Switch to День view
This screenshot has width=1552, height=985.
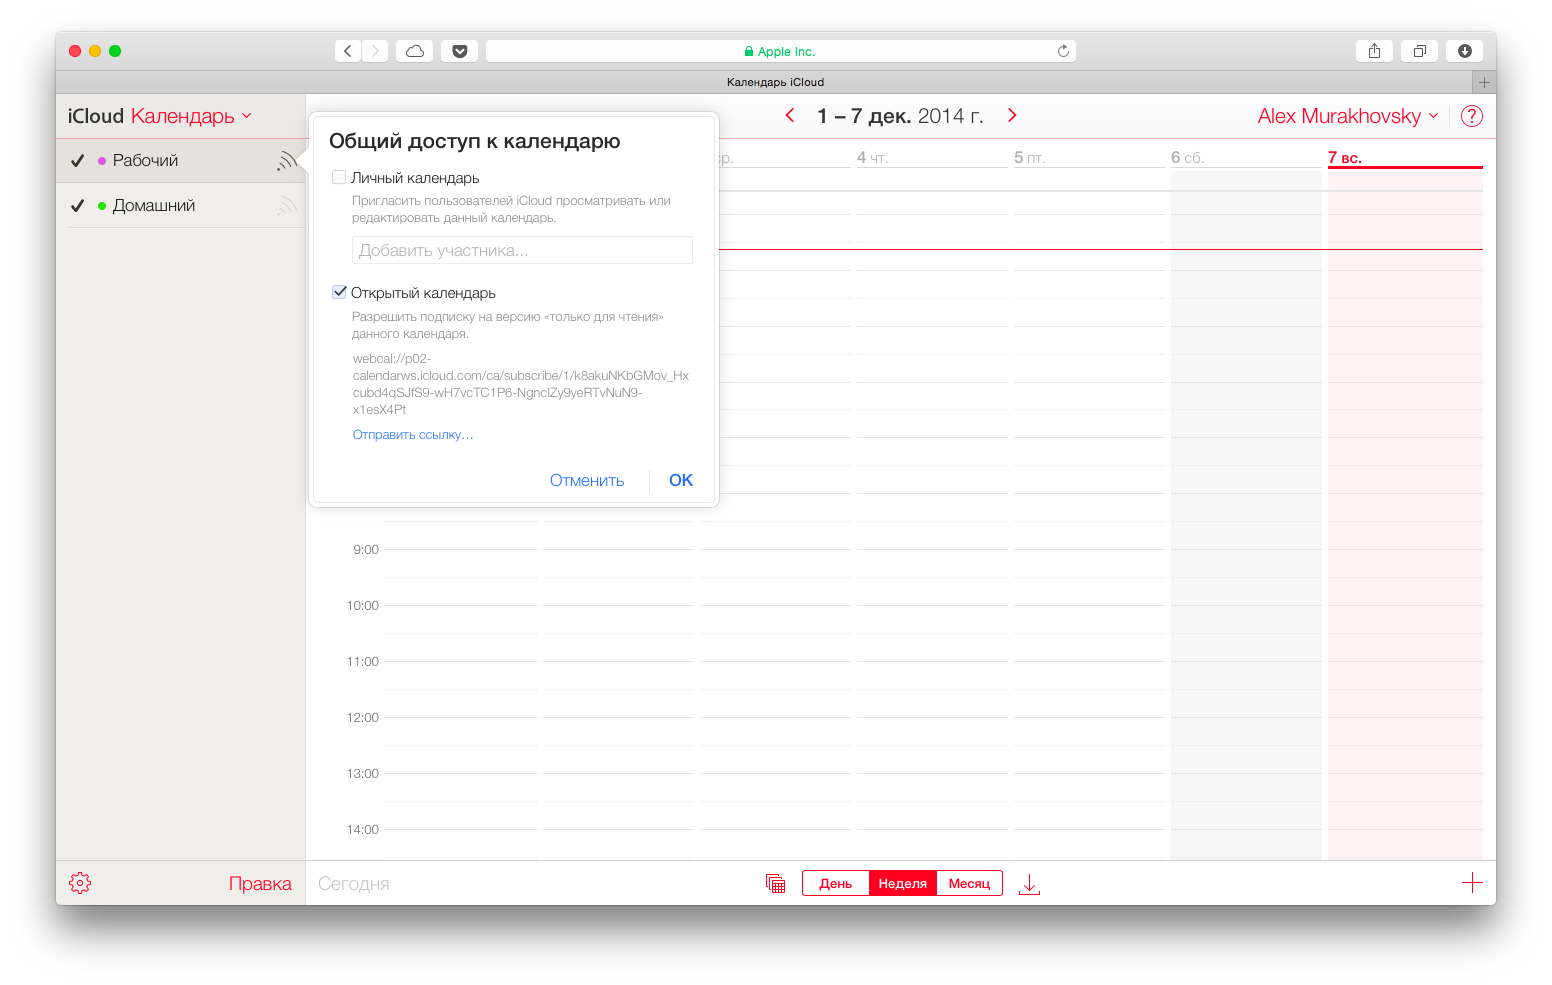(836, 883)
